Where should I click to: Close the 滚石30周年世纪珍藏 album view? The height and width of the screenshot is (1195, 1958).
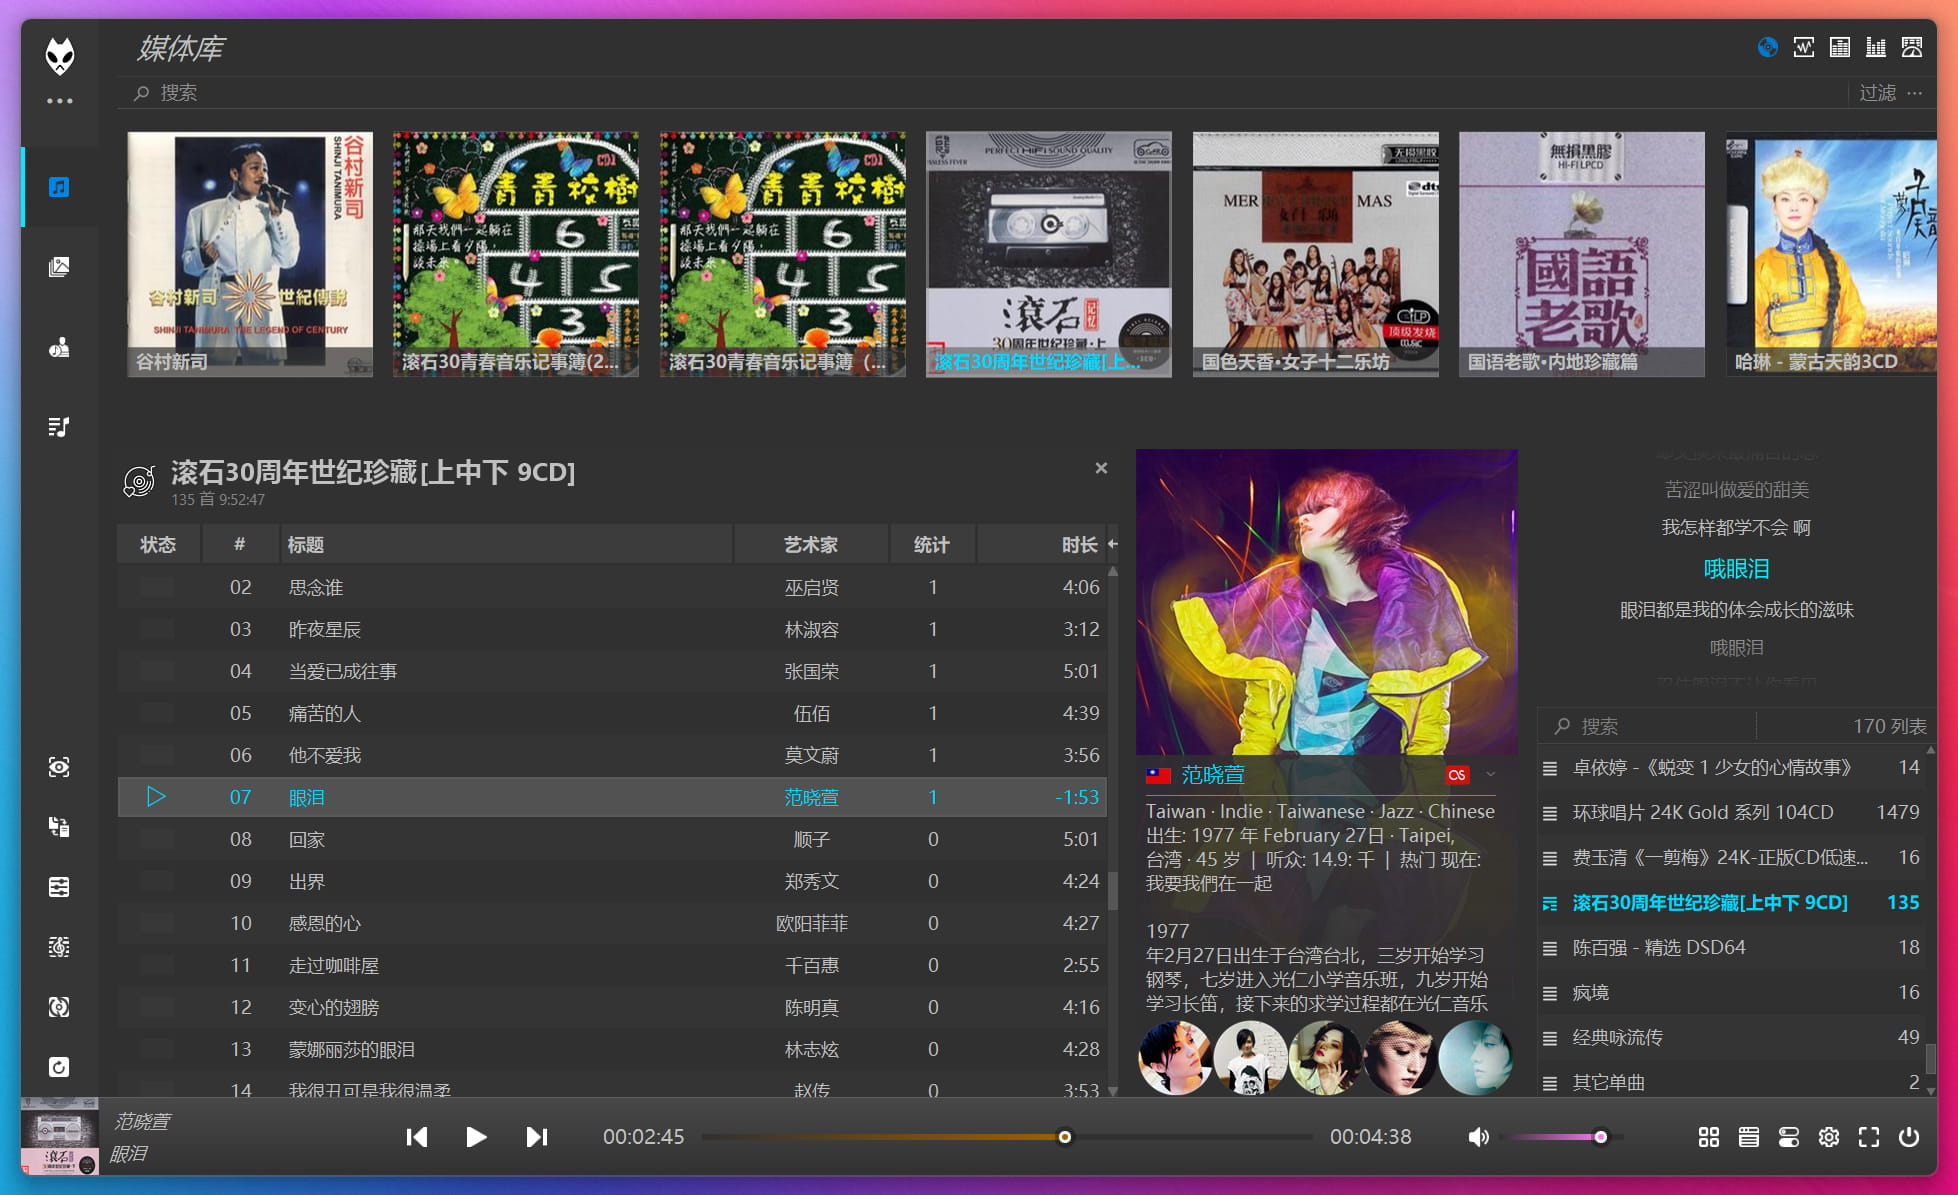tap(1101, 468)
